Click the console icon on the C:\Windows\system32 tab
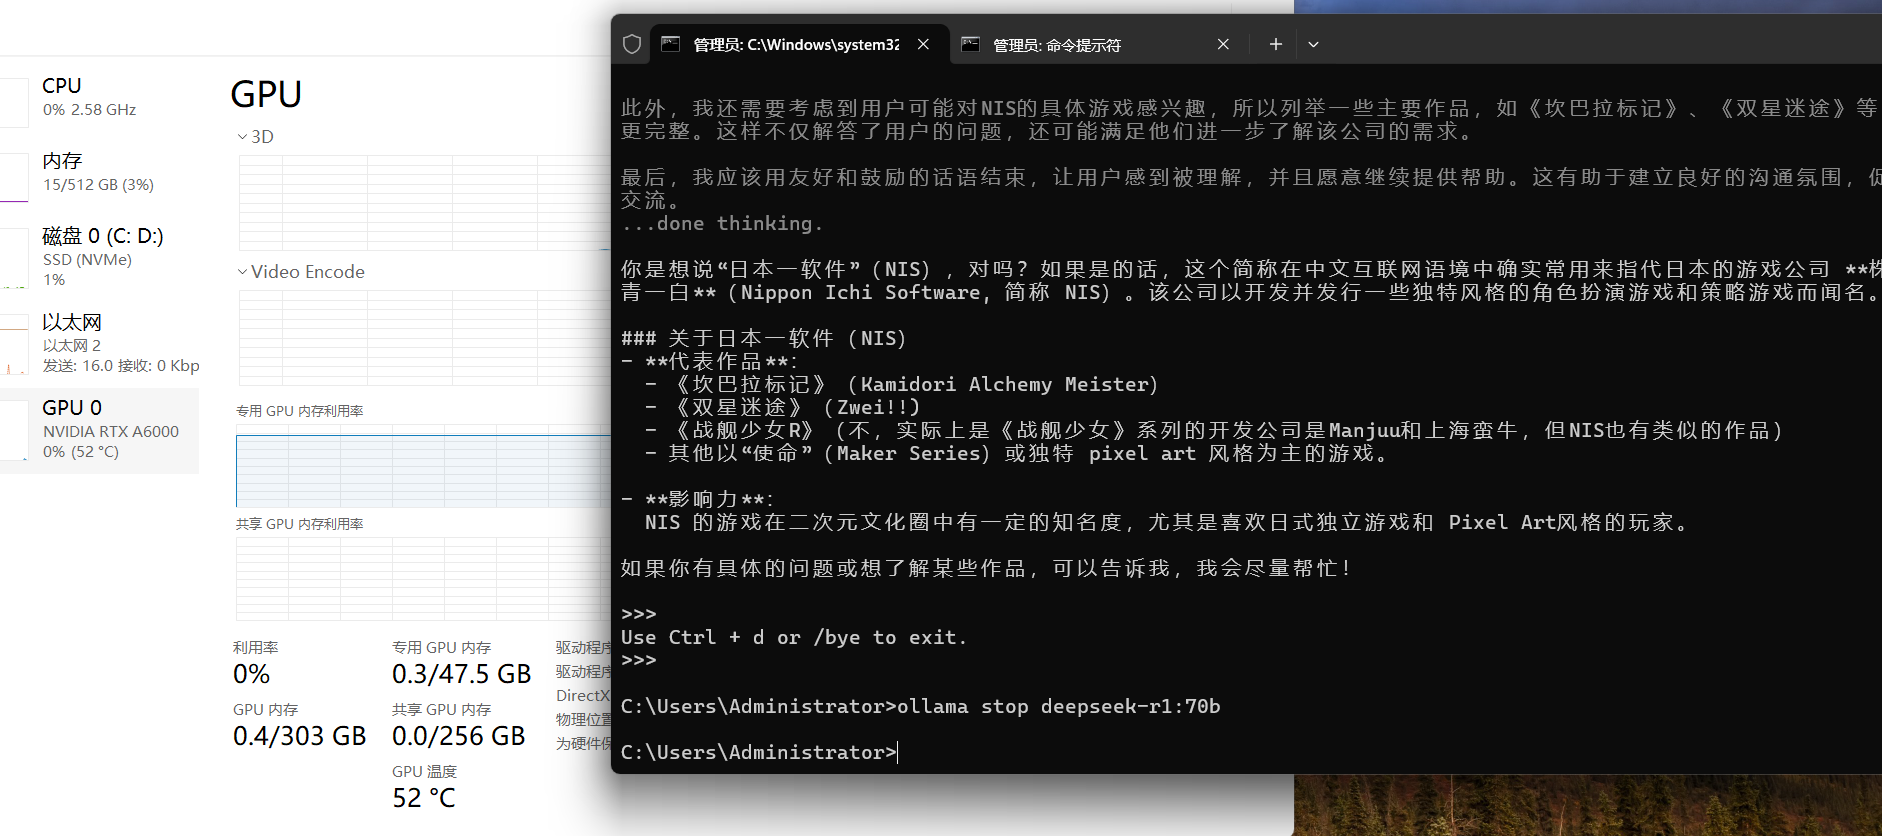 pos(670,44)
